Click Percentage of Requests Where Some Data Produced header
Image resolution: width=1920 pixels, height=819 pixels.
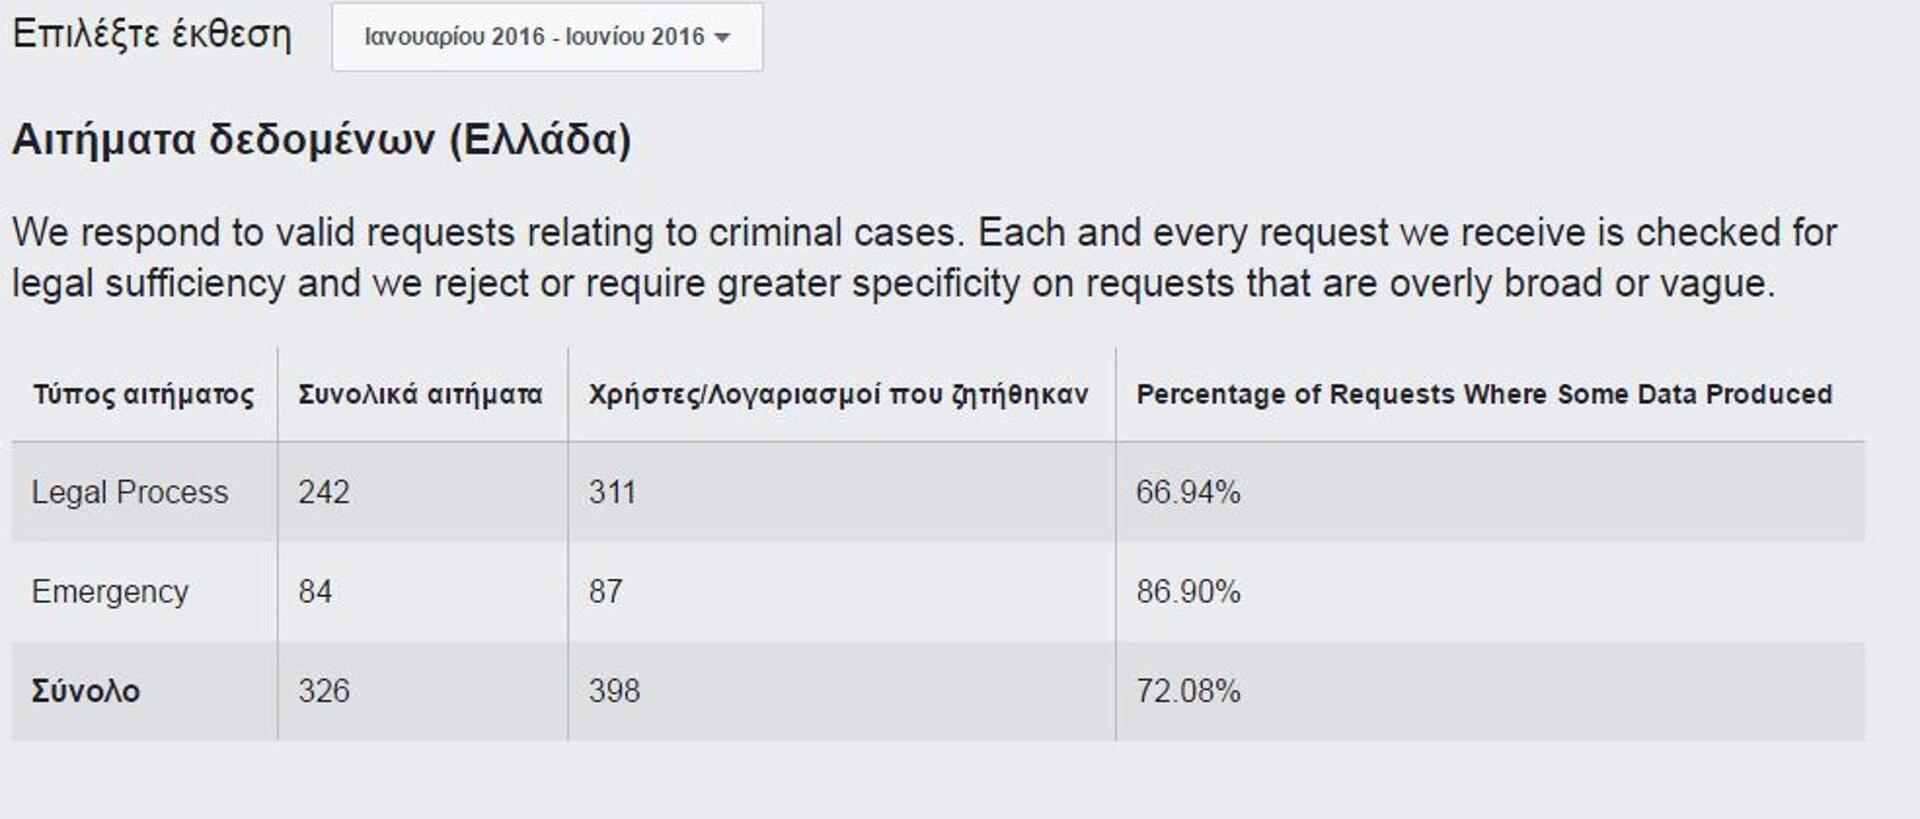click(1484, 395)
